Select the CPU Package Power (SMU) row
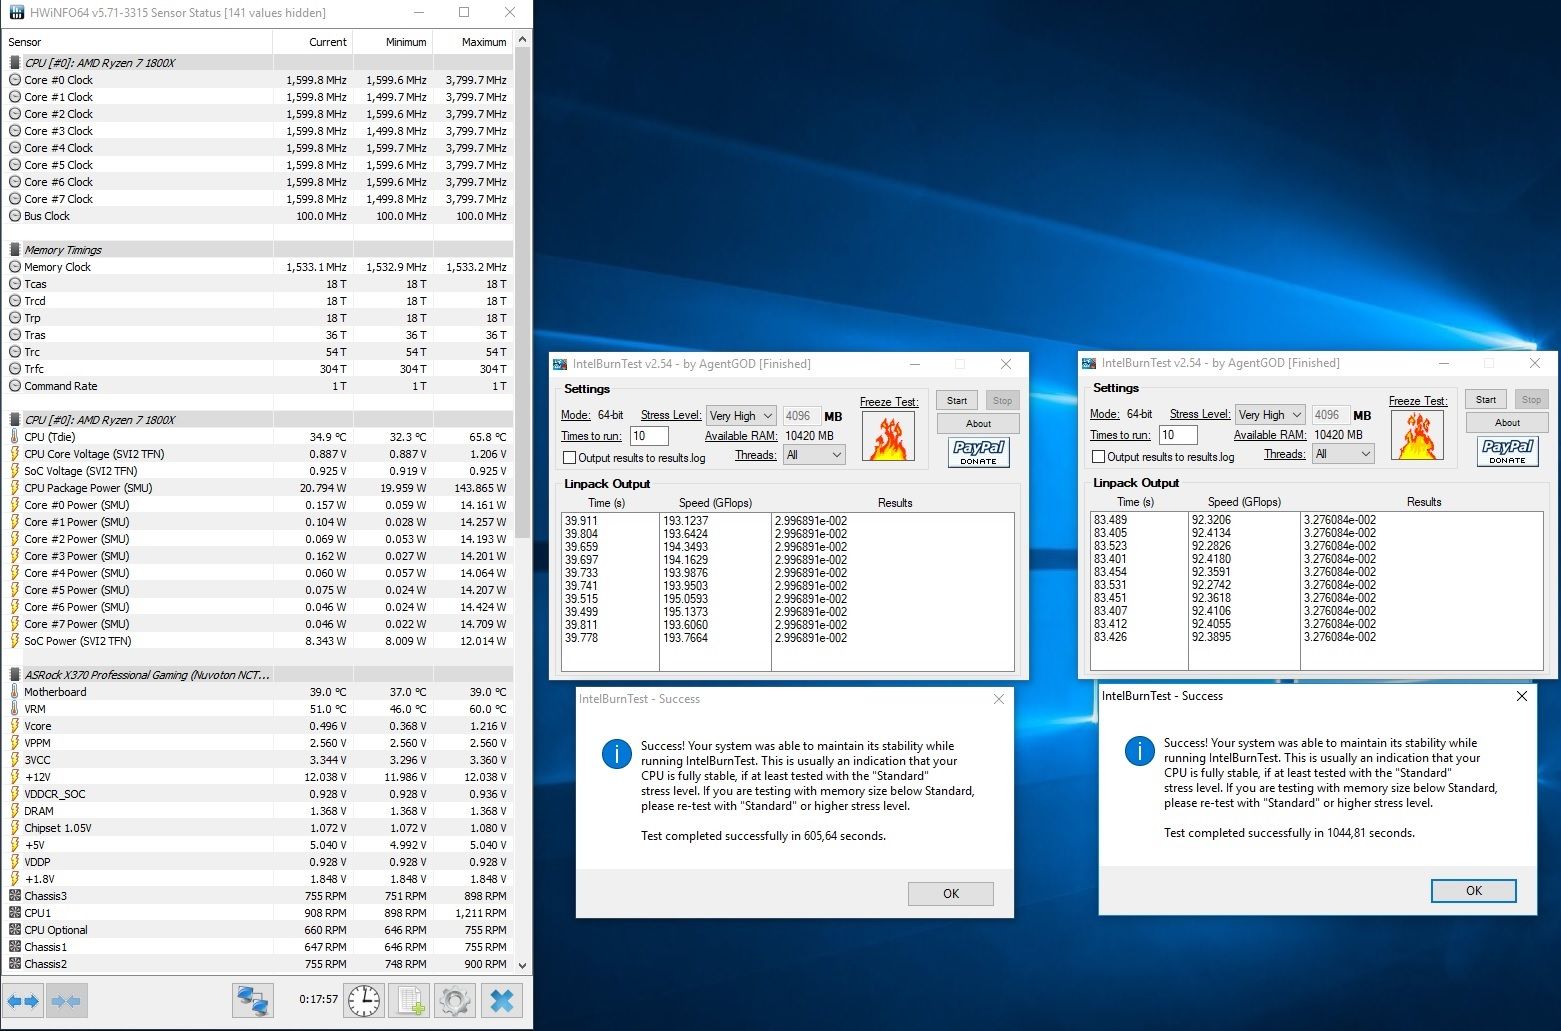Image resolution: width=1561 pixels, height=1031 pixels. click(258, 488)
